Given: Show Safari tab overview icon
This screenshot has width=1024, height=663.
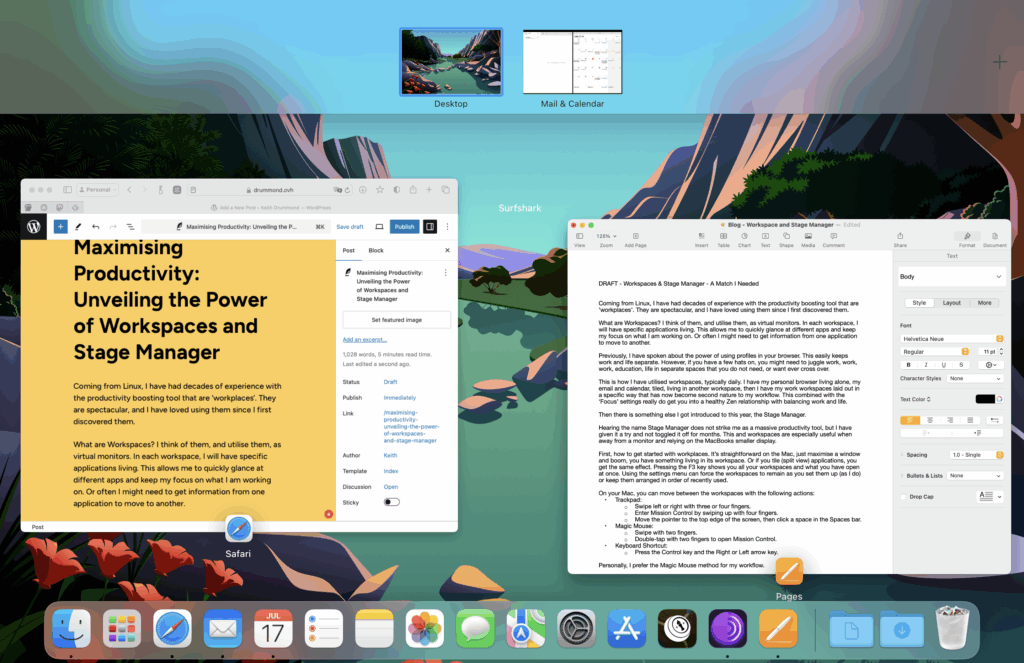Looking at the screenshot, I should [445, 190].
